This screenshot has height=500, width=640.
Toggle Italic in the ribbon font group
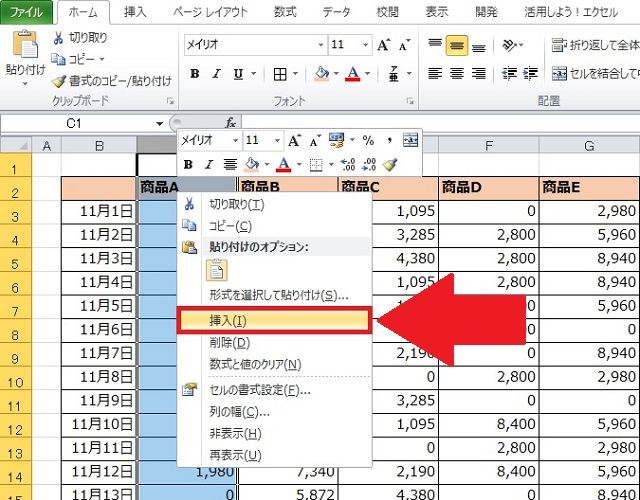click(x=216, y=74)
